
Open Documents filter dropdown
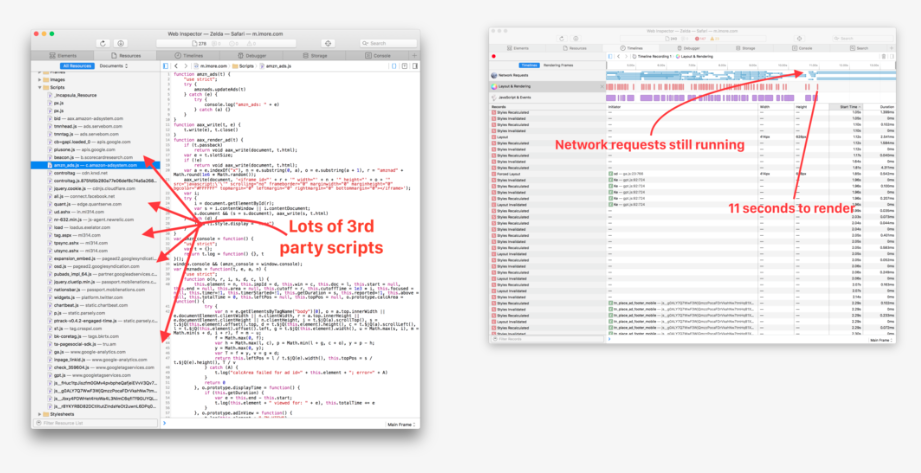(113, 66)
